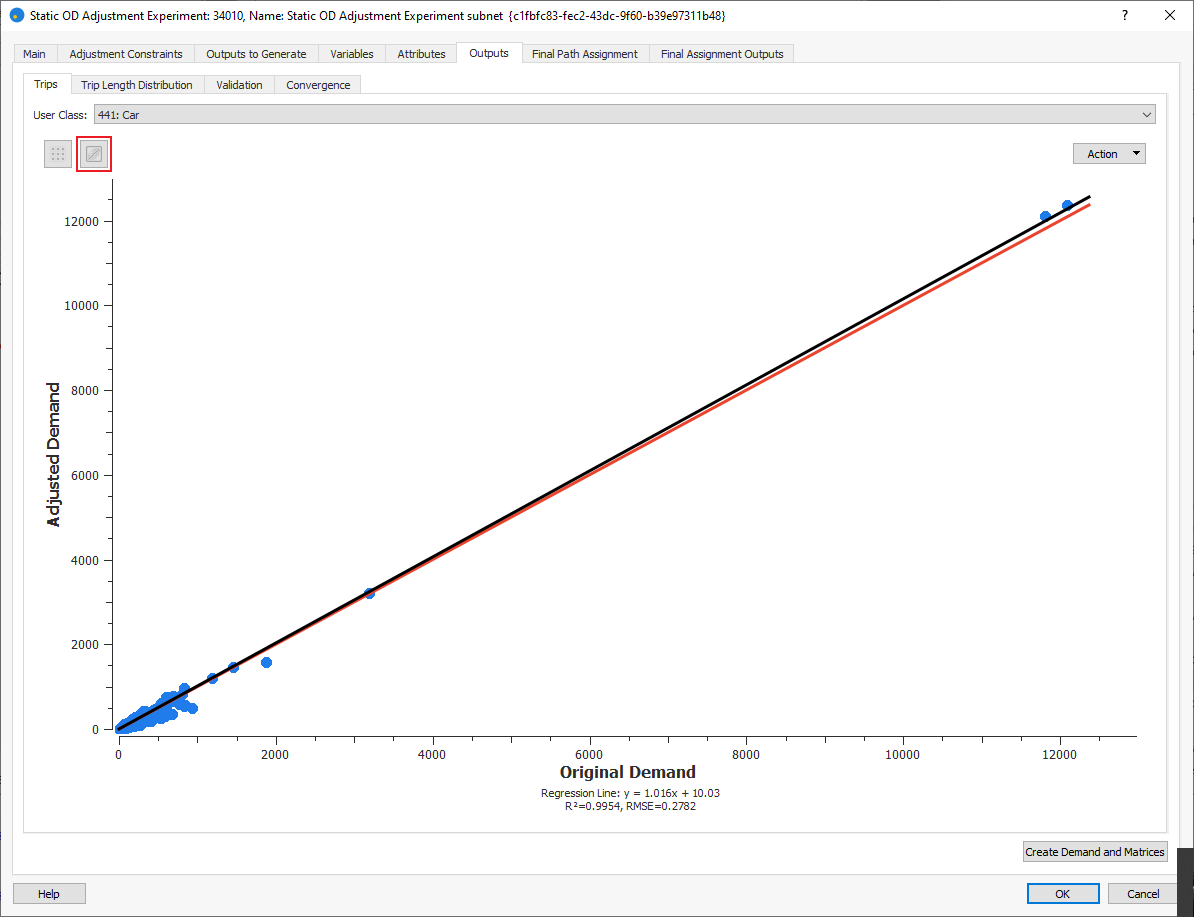Viewport: 1194px width, 917px height.
Task: Expand the Action menu button
Action: pos(1108,154)
